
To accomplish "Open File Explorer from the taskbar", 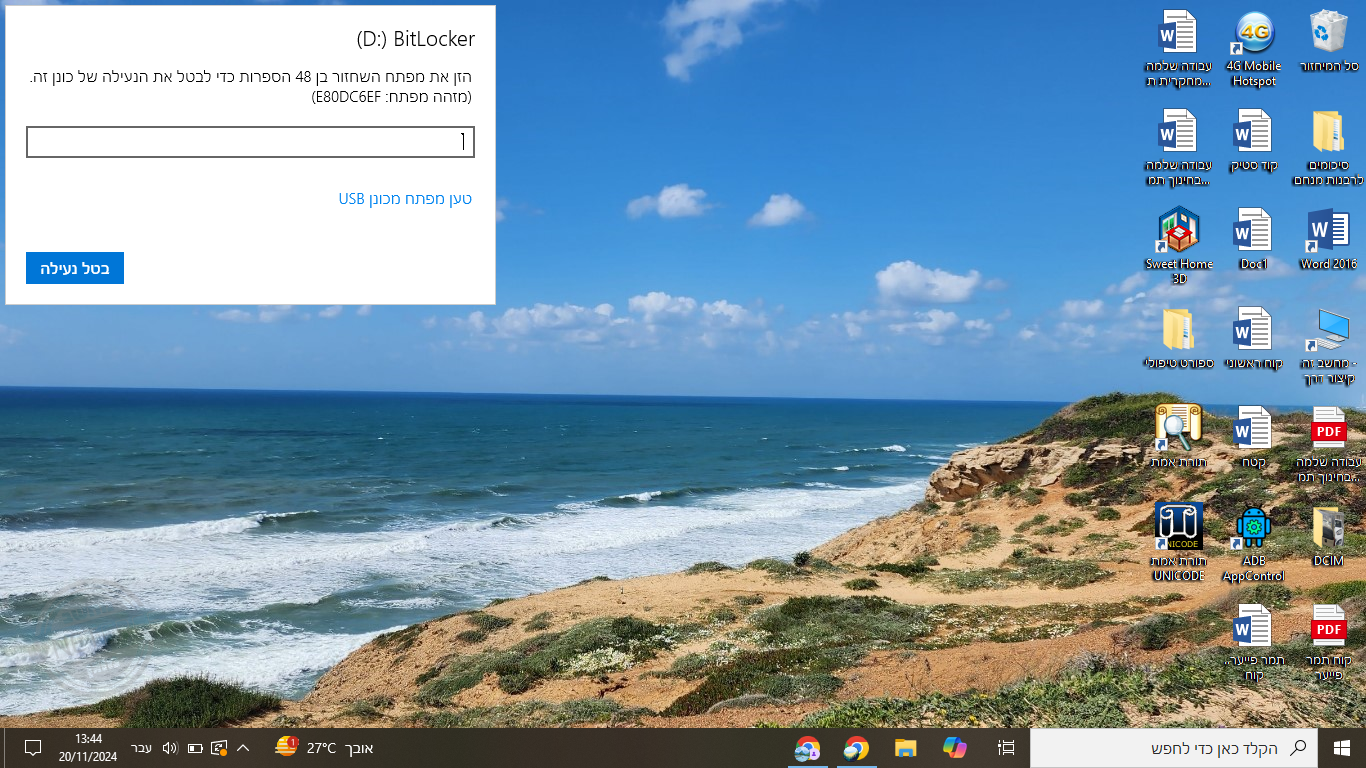I will click(905, 748).
